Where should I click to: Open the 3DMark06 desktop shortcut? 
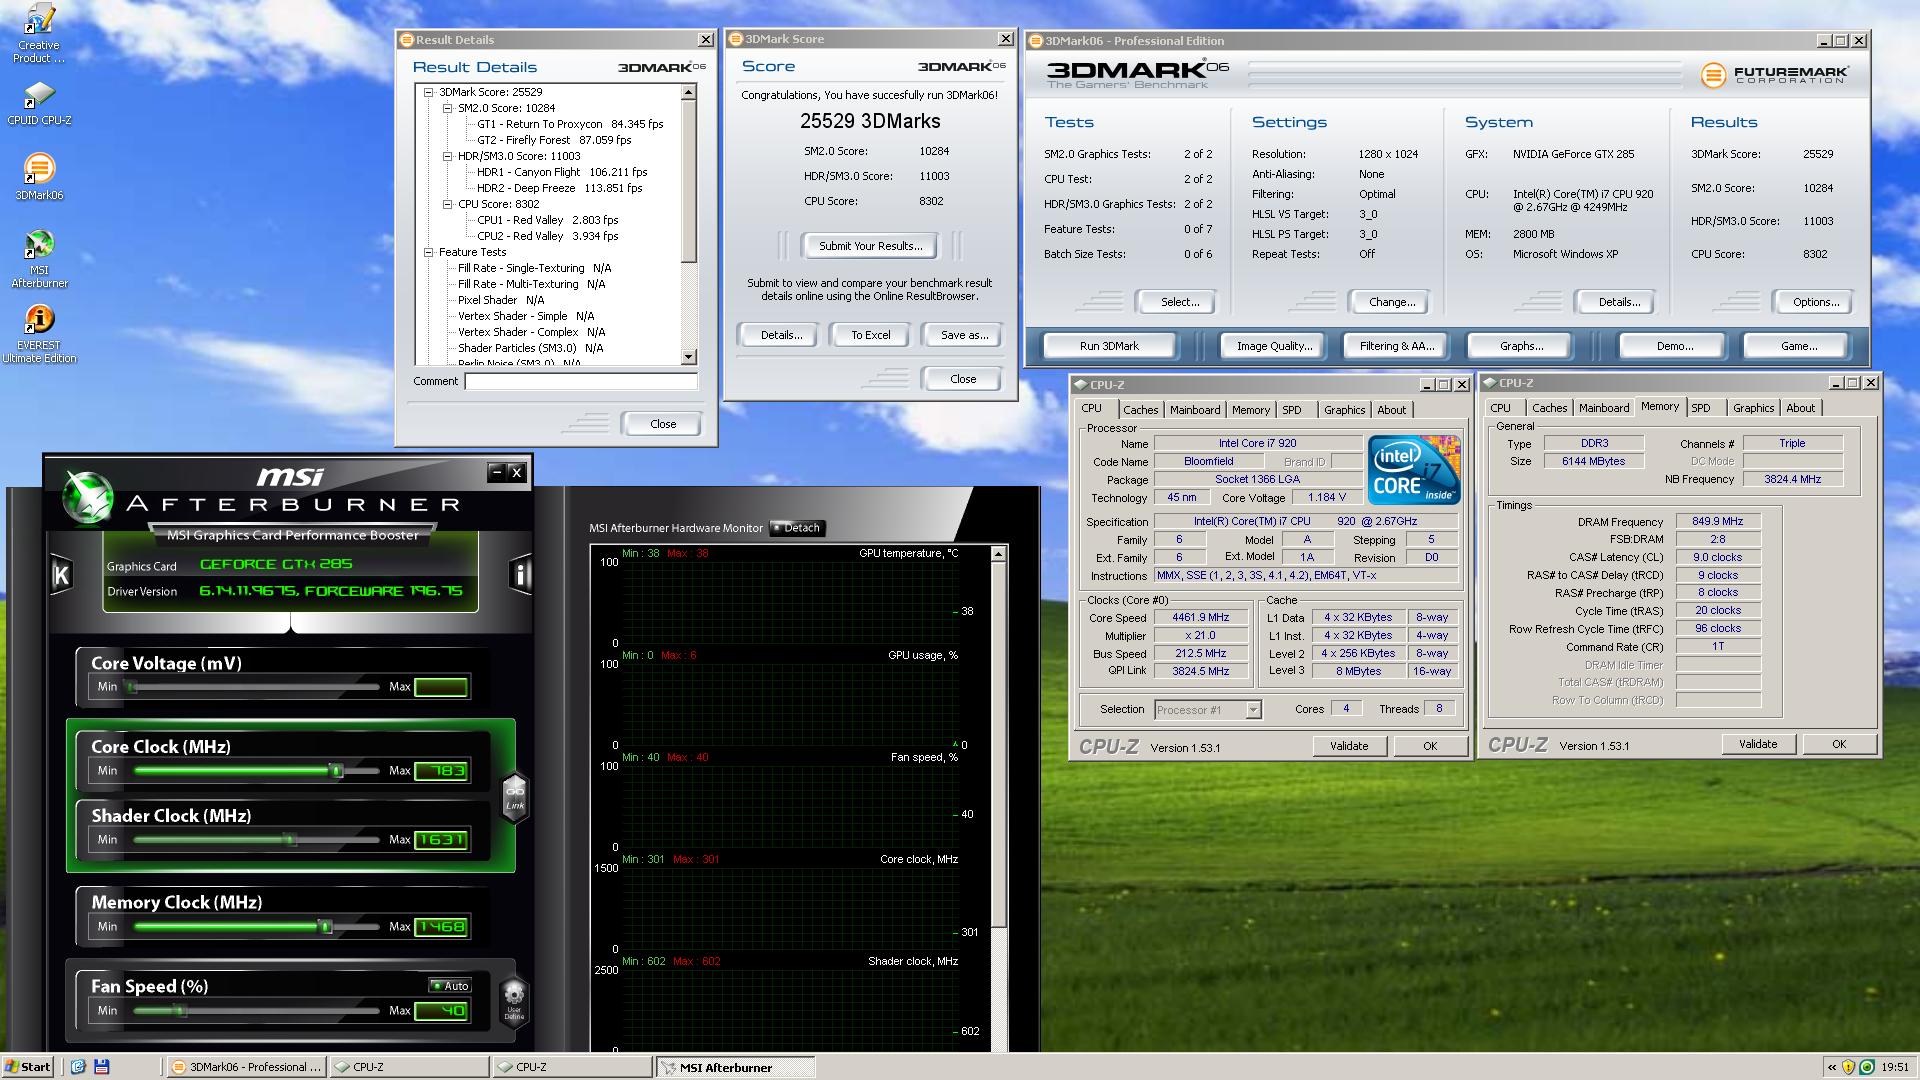[39, 170]
